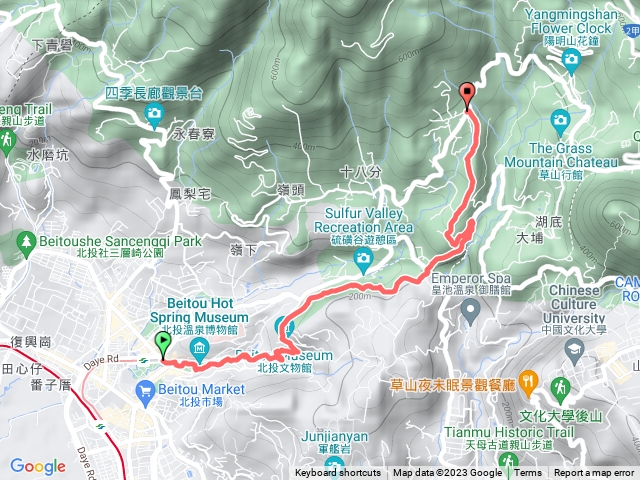Select the orange restaurant fork-knife icon
The image size is (640, 480).
(528, 382)
